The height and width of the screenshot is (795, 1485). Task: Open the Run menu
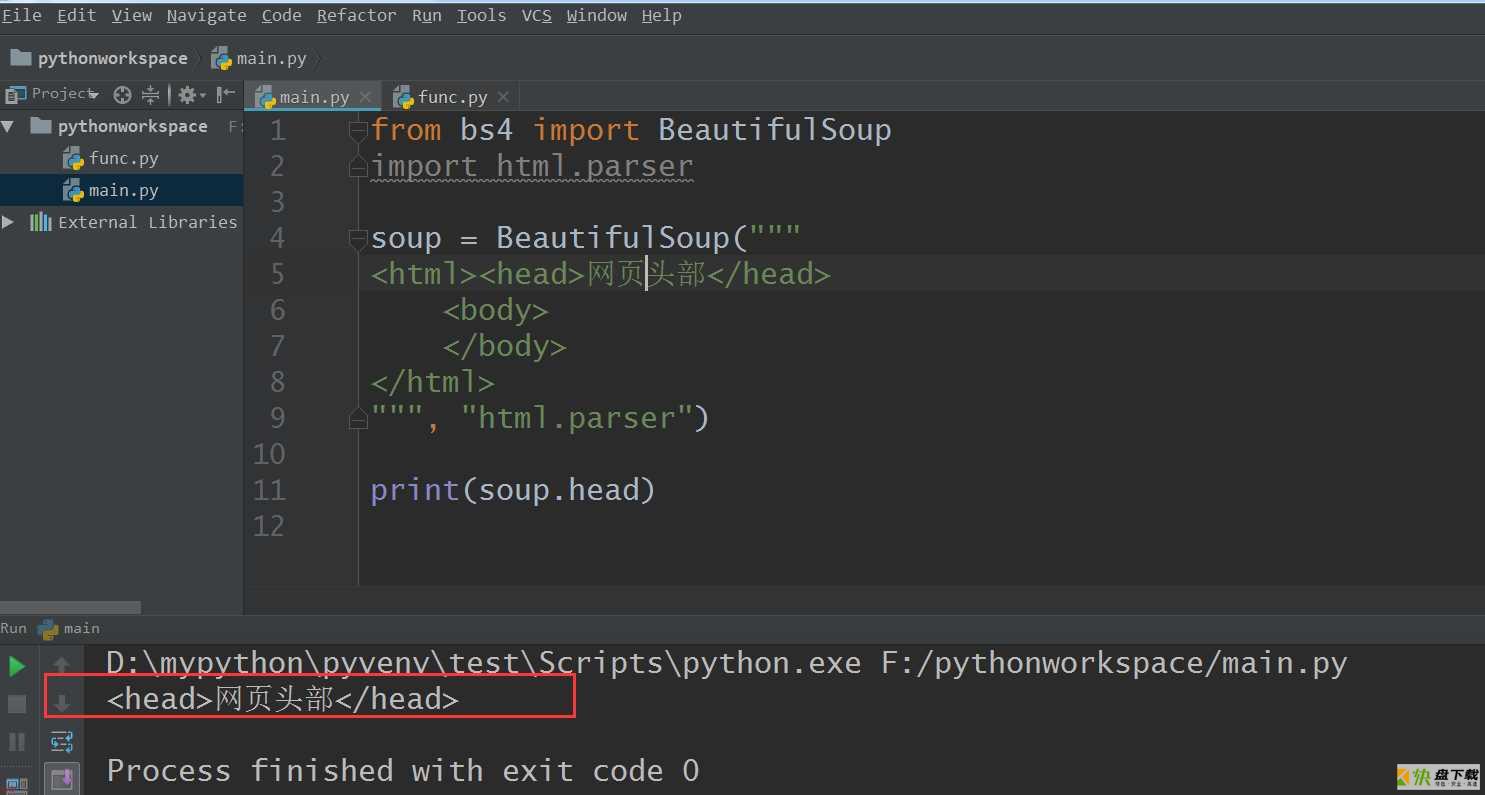point(426,15)
